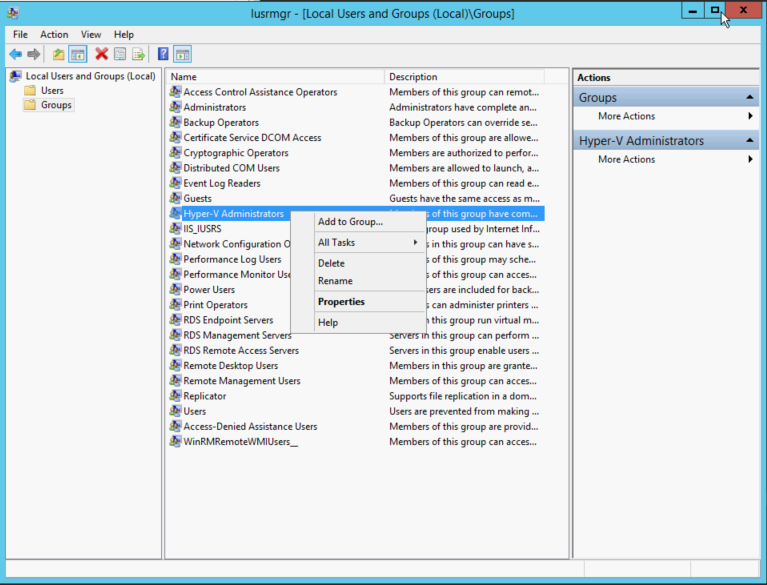Click the Backup Operators group icon
Viewport: 767px width, 585px height.
[x=175, y=122]
